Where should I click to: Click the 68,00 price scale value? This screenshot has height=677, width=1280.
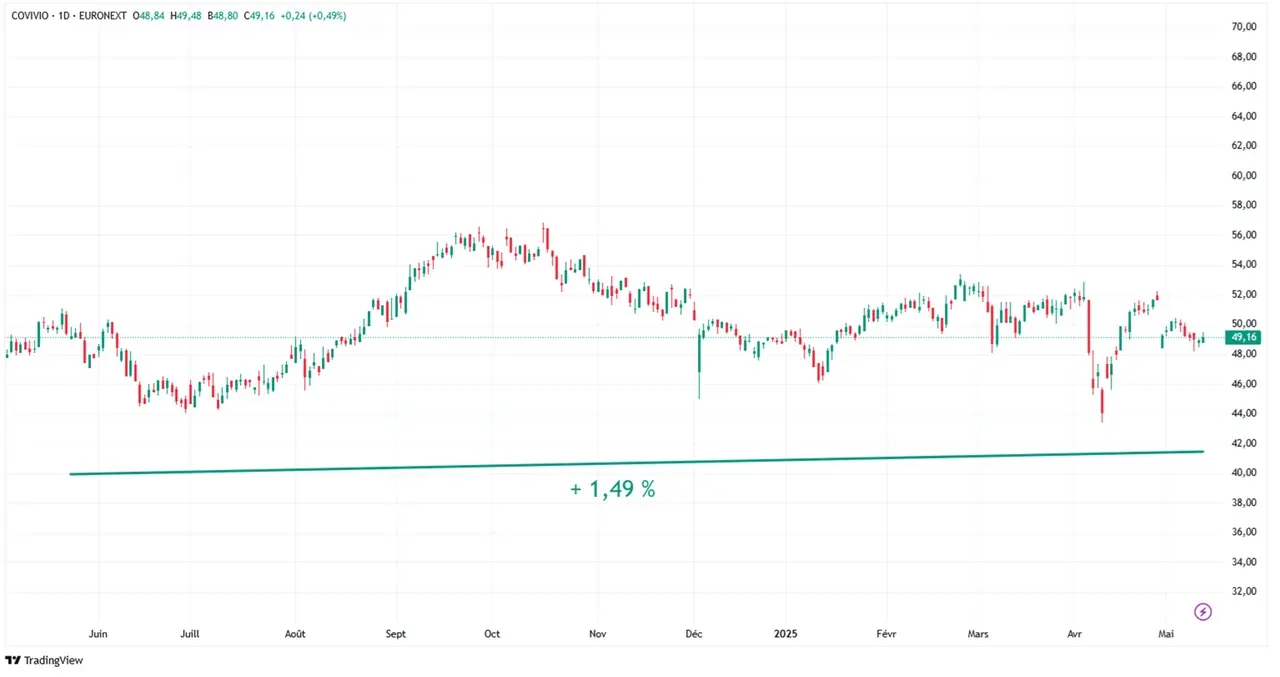point(1244,57)
